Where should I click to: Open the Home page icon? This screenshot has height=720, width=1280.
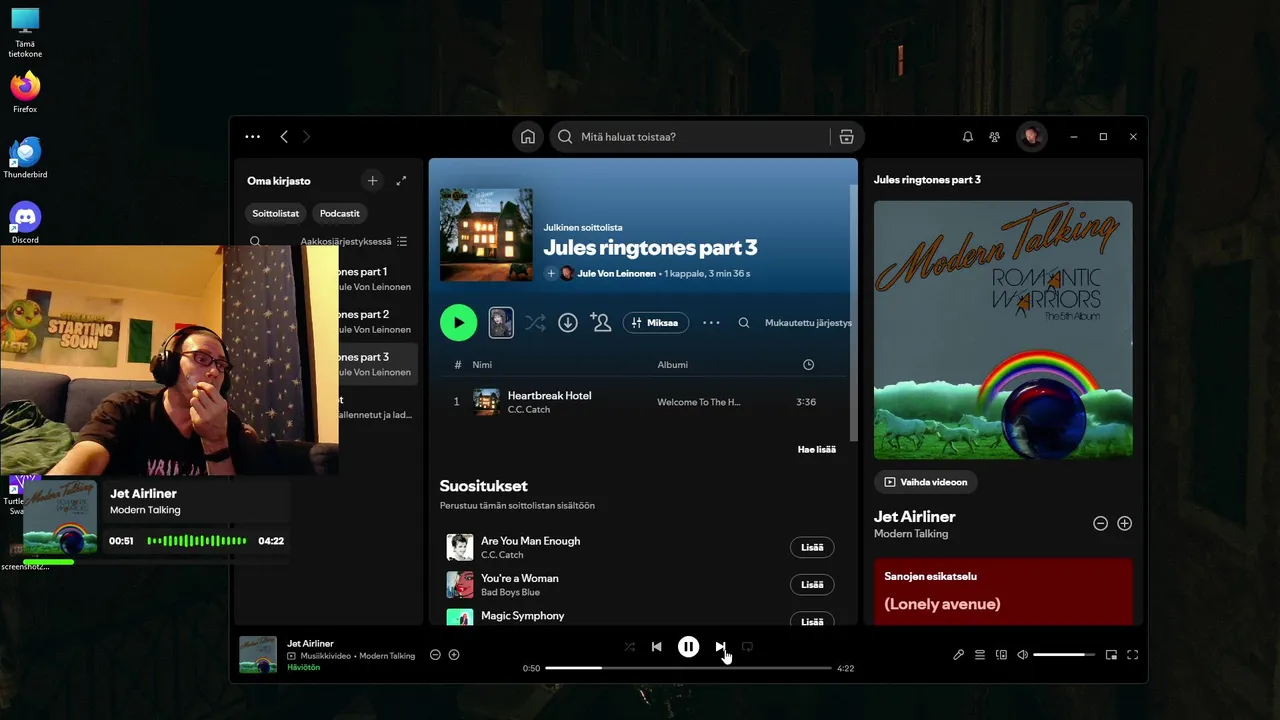[528, 137]
